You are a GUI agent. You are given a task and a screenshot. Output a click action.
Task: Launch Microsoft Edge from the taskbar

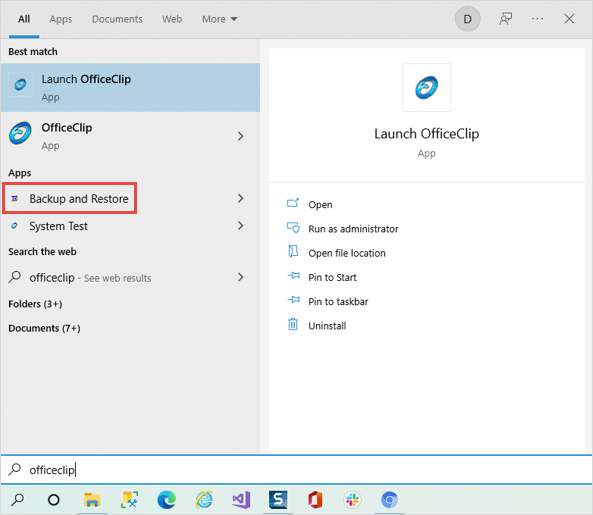click(x=167, y=500)
